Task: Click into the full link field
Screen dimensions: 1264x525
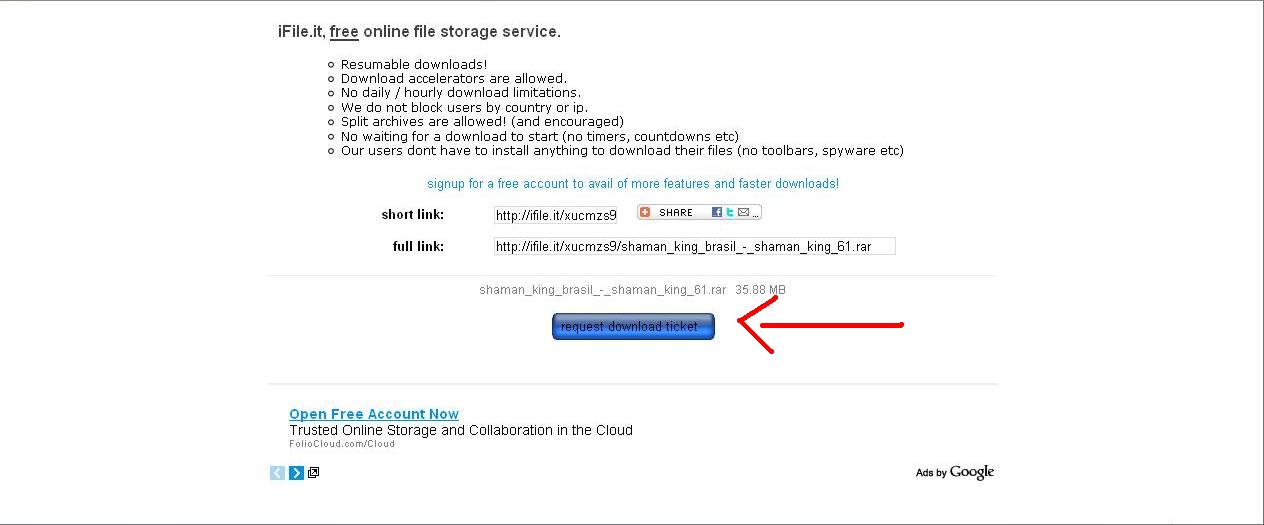Action: (x=694, y=246)
